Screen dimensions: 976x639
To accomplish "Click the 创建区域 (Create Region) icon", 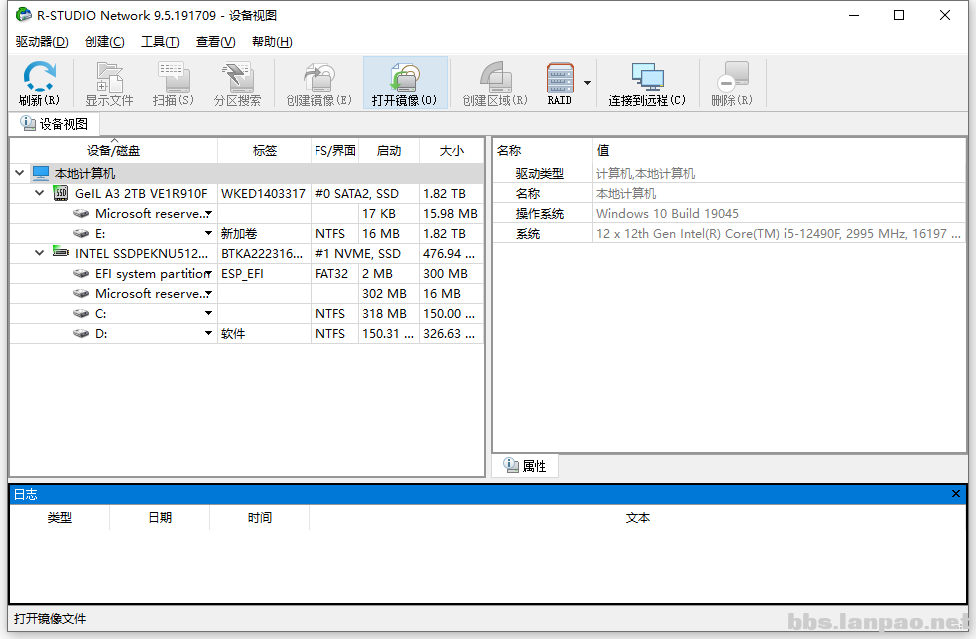I will point(495,84).
